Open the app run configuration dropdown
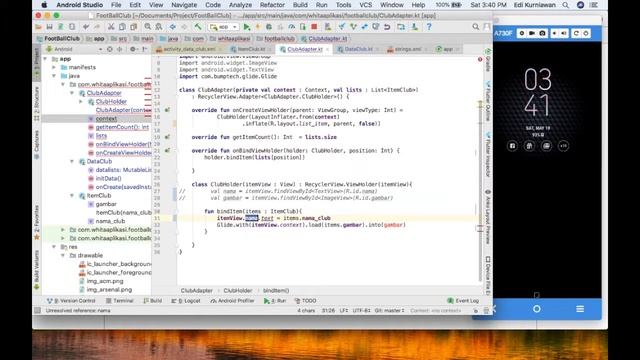Viewport: 640px width, 360px height. 223,27
